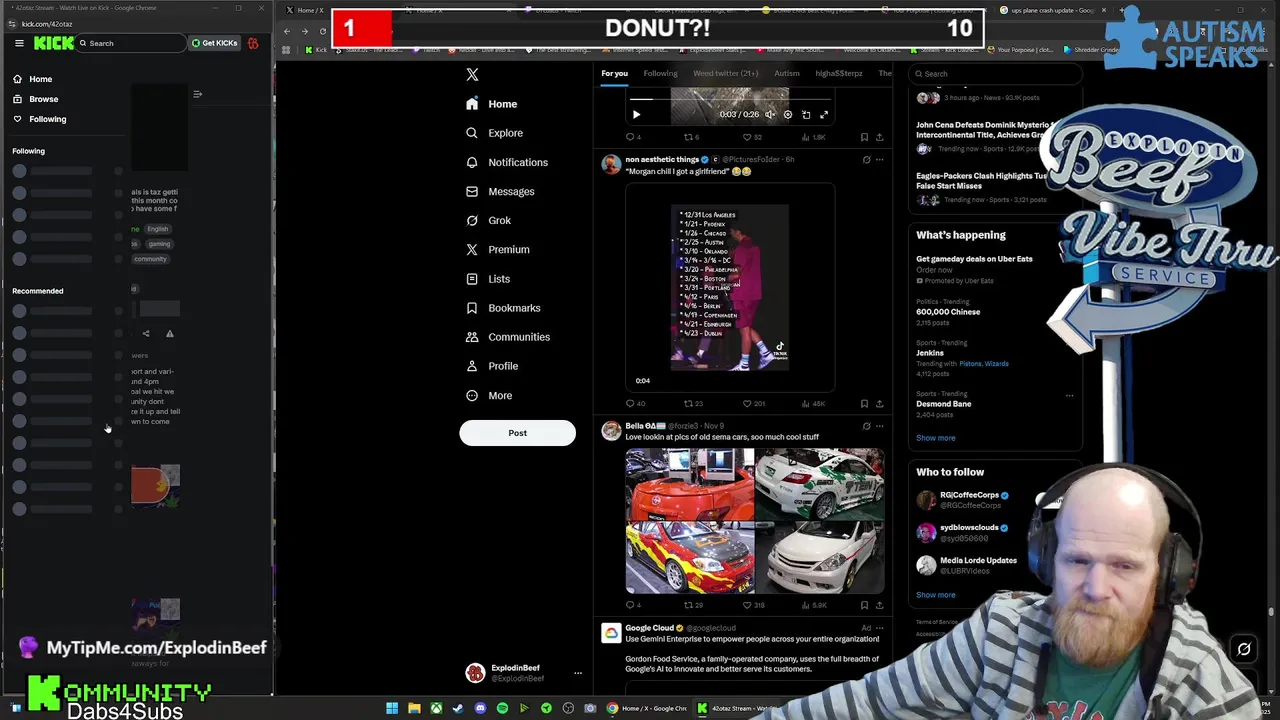Like Bella's sema cars post
The image size is (1280, 720).
pos(753,605)
